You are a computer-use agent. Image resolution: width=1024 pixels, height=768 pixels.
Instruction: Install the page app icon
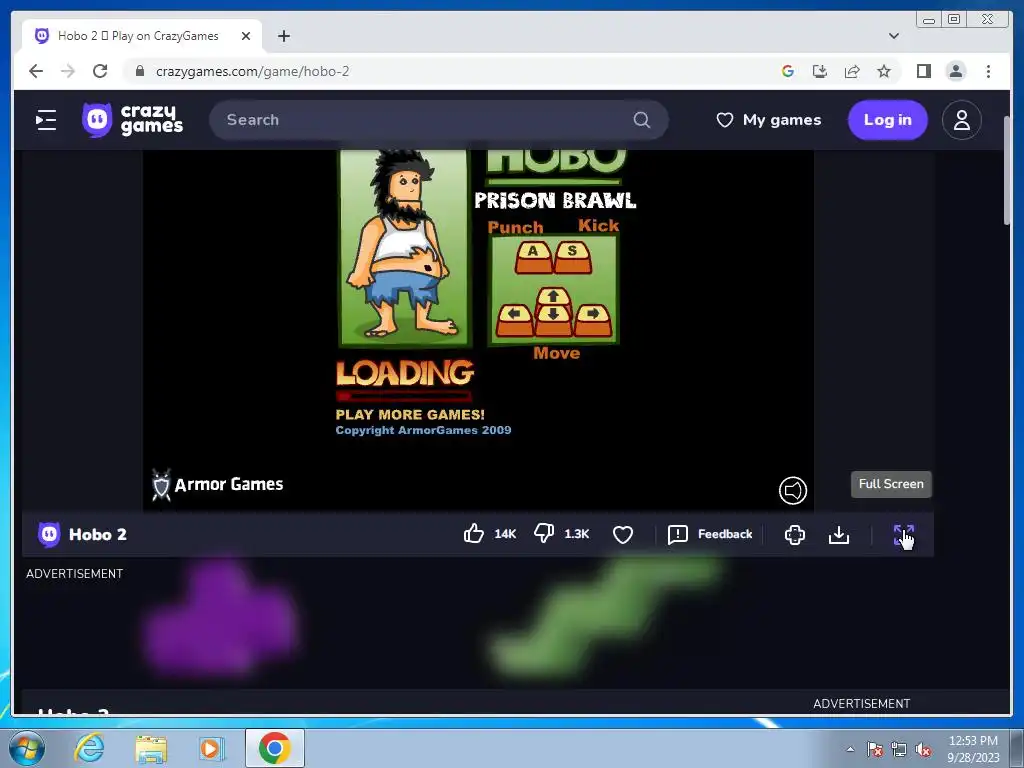pos(820,71)
